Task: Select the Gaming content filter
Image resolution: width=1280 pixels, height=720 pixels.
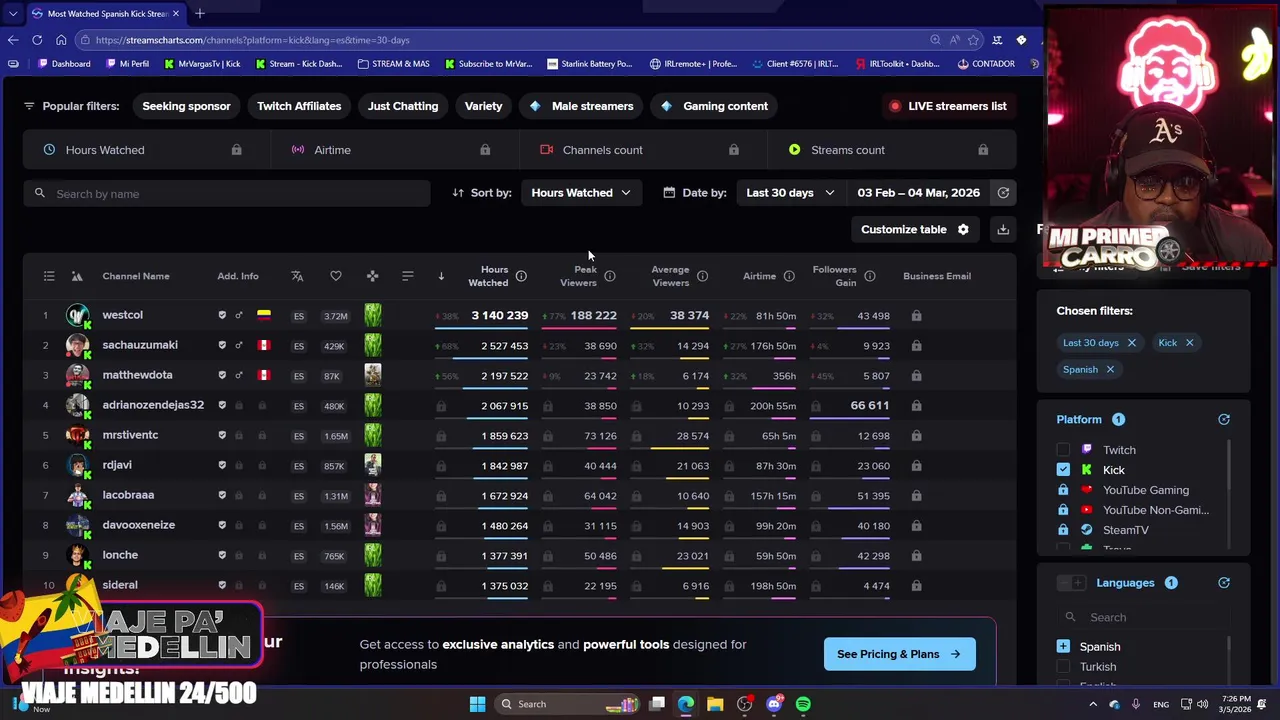Action: pyautogui.click(x=715, y=106)
